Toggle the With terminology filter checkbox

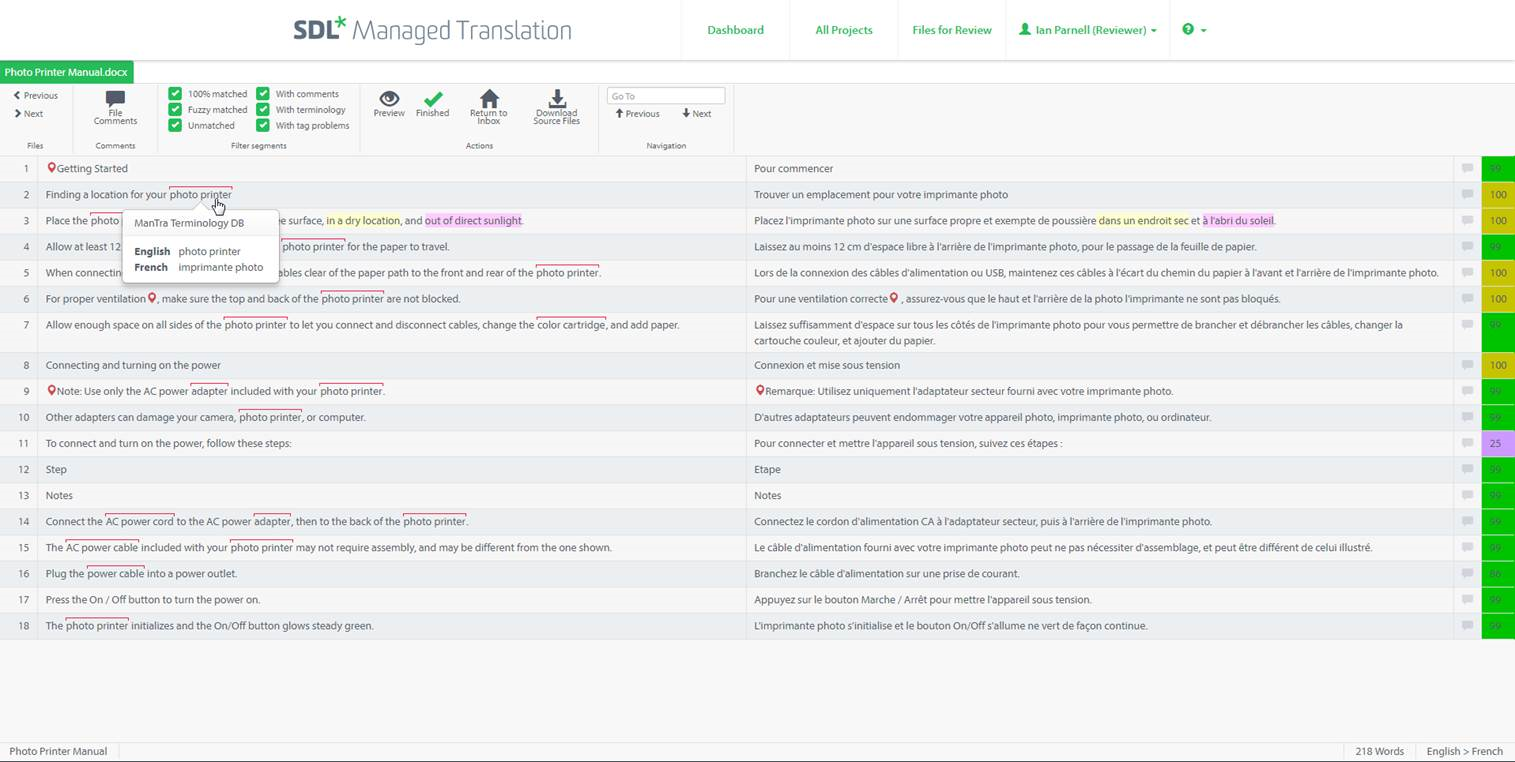coord(263,109)
